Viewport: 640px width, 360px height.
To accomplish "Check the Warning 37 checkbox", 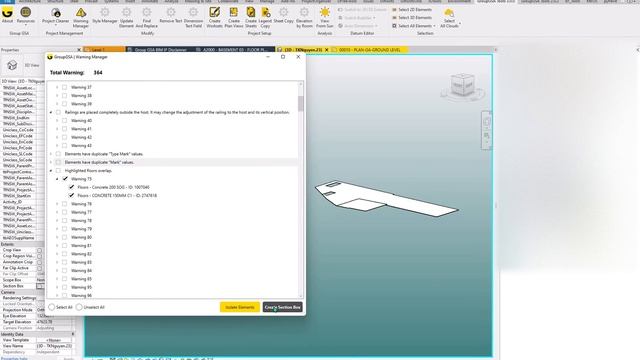I will [64, 87].
